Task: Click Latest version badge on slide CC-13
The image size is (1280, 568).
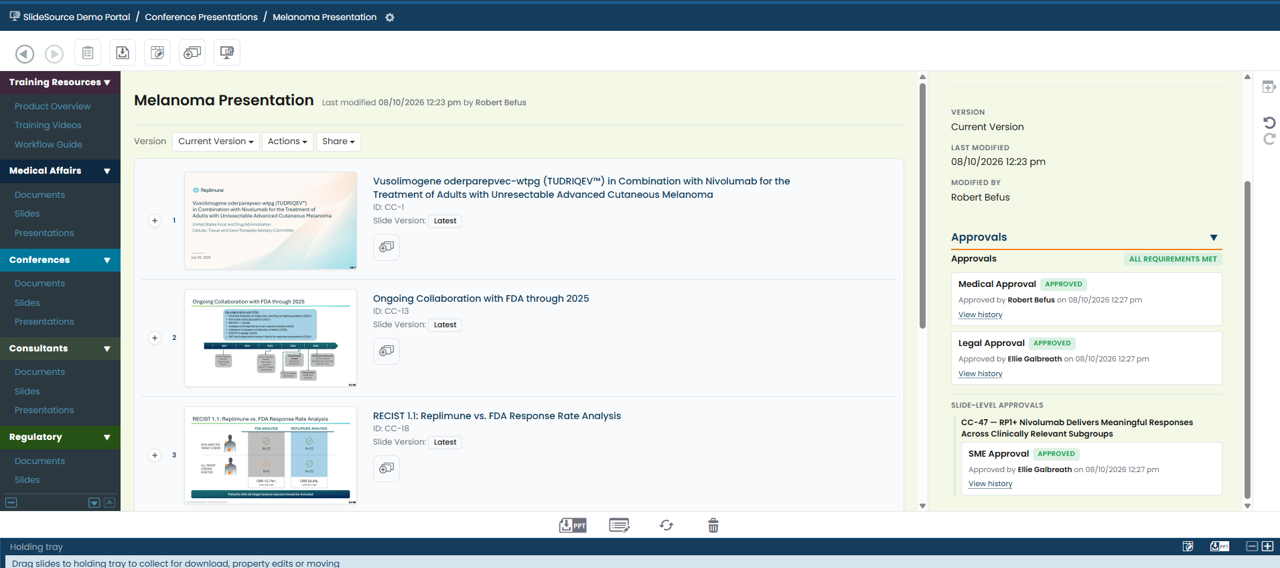Action: coord(445,325)
